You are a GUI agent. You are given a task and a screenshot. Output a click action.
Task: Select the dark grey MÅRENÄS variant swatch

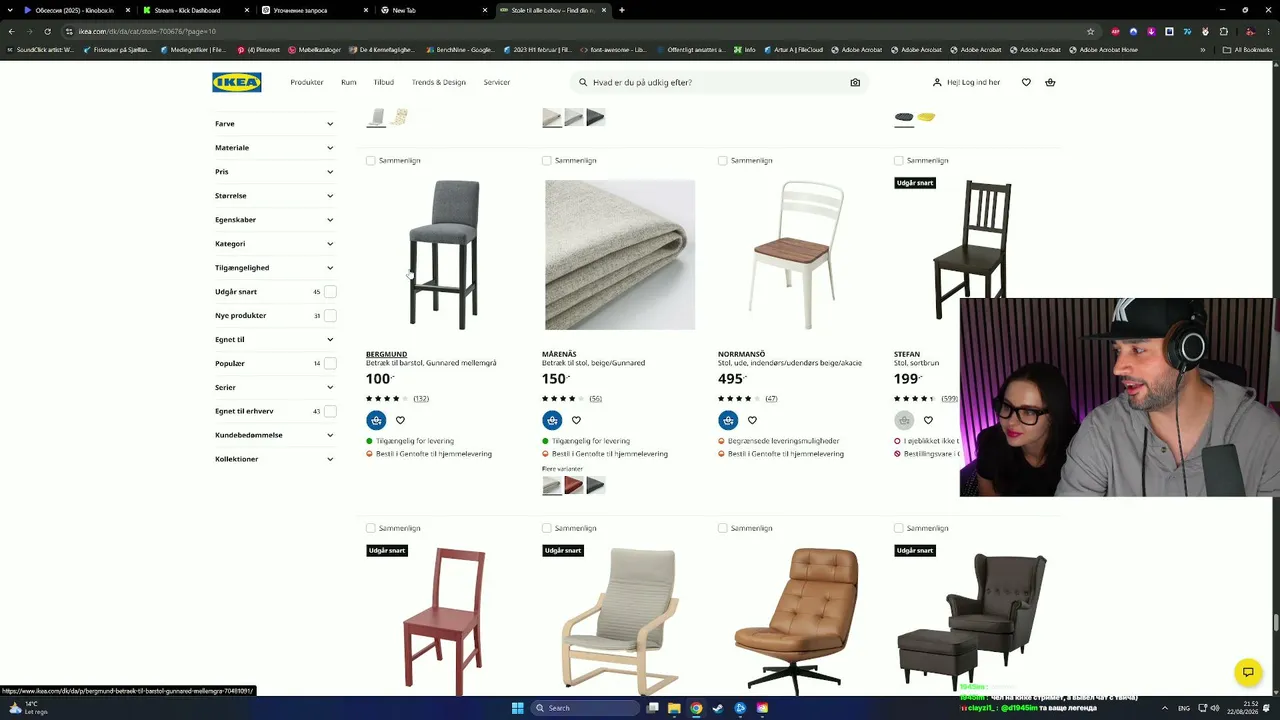[595, 486]
